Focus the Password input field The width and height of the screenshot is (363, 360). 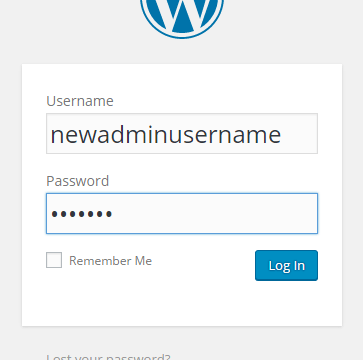tap(182, 213)
